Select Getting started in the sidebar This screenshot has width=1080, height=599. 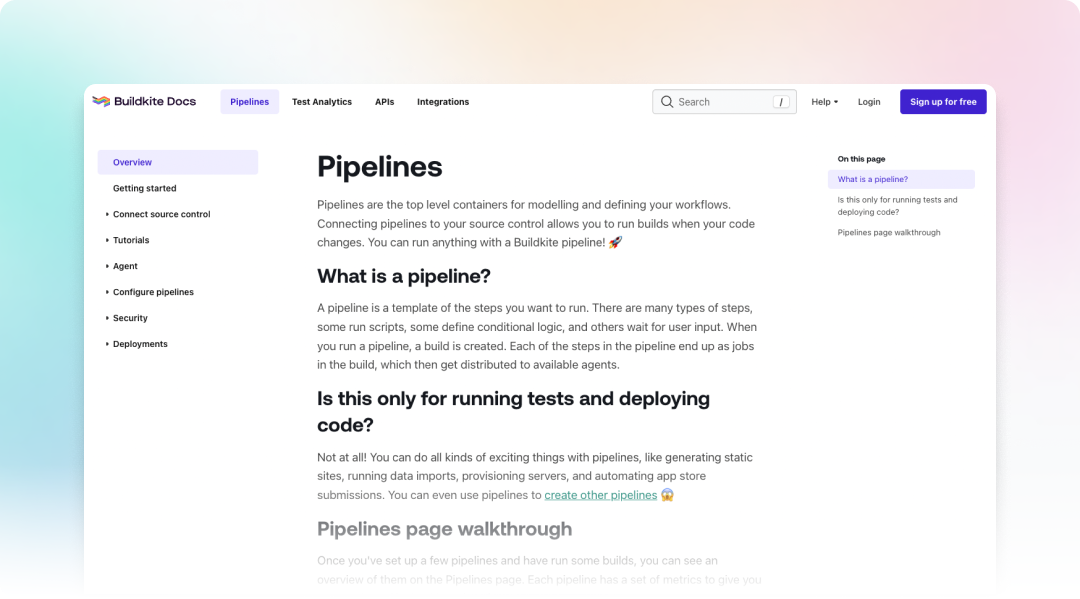click(x=144, y=188)
